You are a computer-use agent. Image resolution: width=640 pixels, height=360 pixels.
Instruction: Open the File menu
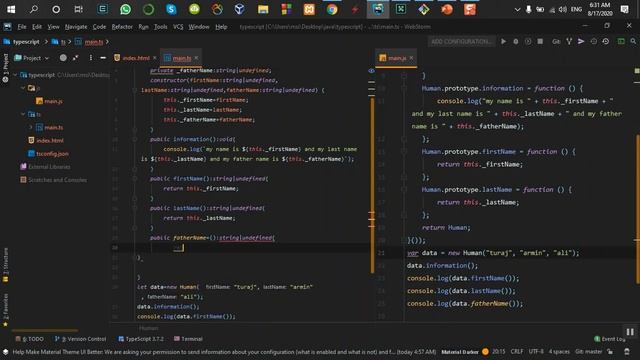(x=22, y=27)
